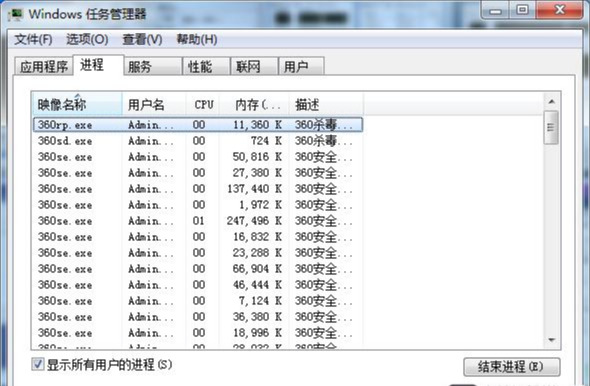590x386 pixels.
Task: Minimize the Task Manager window
Action: [x=495, y=11]
